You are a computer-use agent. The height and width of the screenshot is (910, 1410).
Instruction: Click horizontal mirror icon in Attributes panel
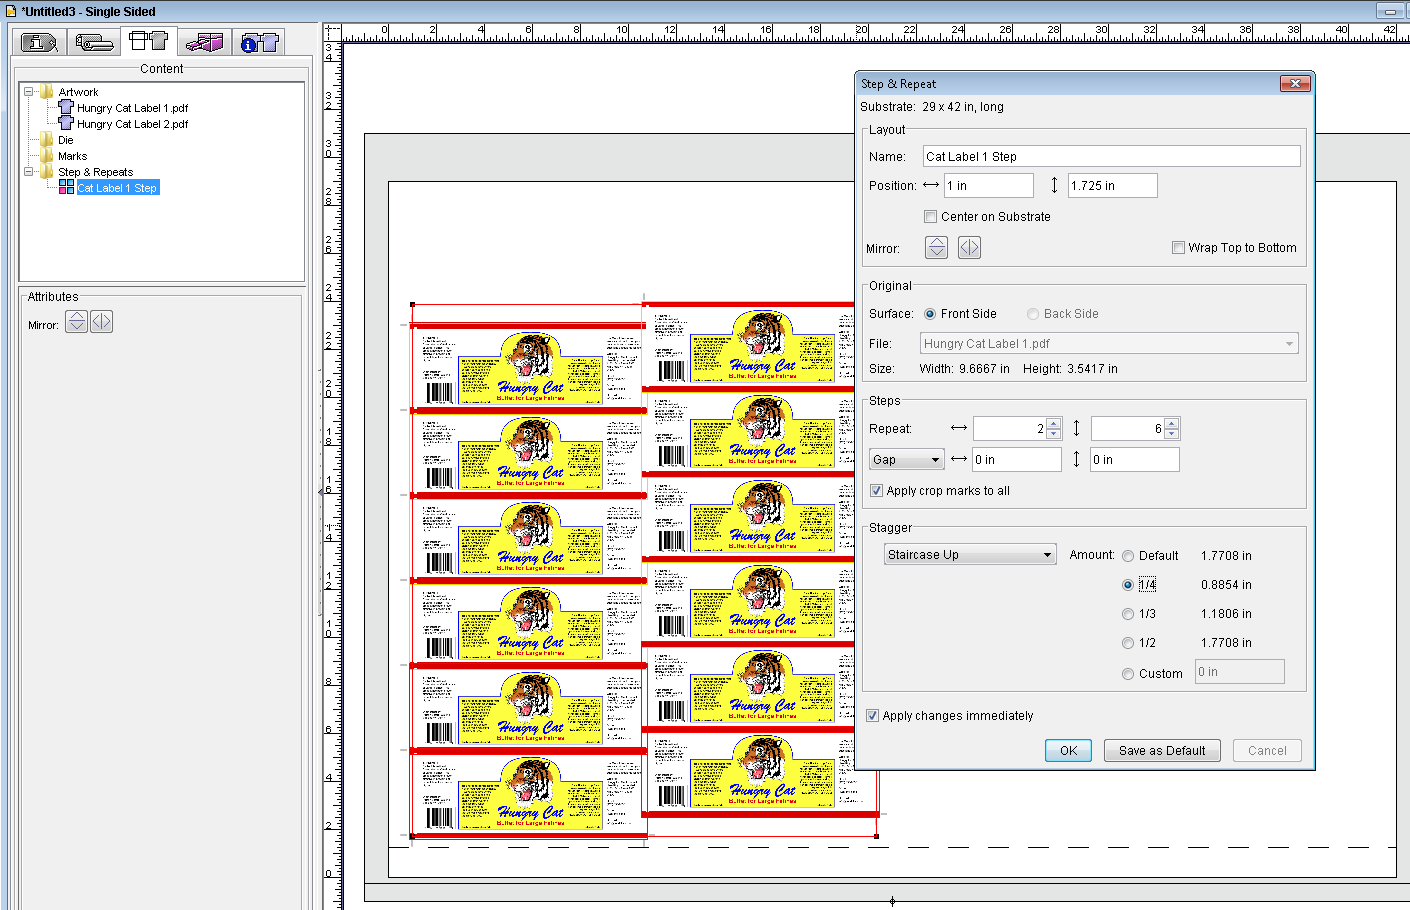click(x=102, y=322)
